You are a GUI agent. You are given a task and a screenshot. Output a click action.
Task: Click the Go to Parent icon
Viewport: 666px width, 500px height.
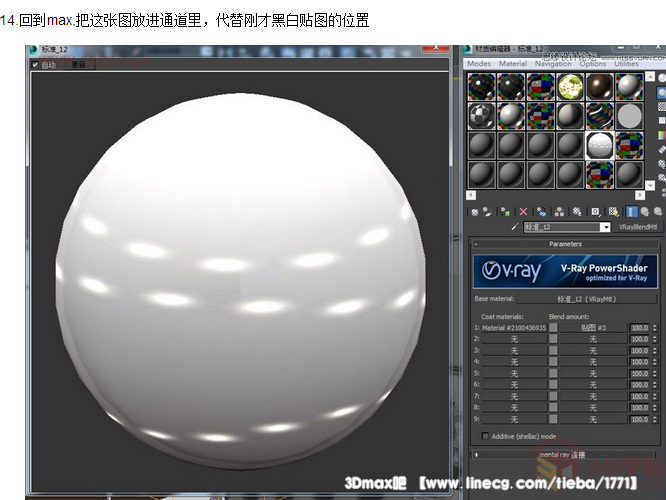[645, 212]
